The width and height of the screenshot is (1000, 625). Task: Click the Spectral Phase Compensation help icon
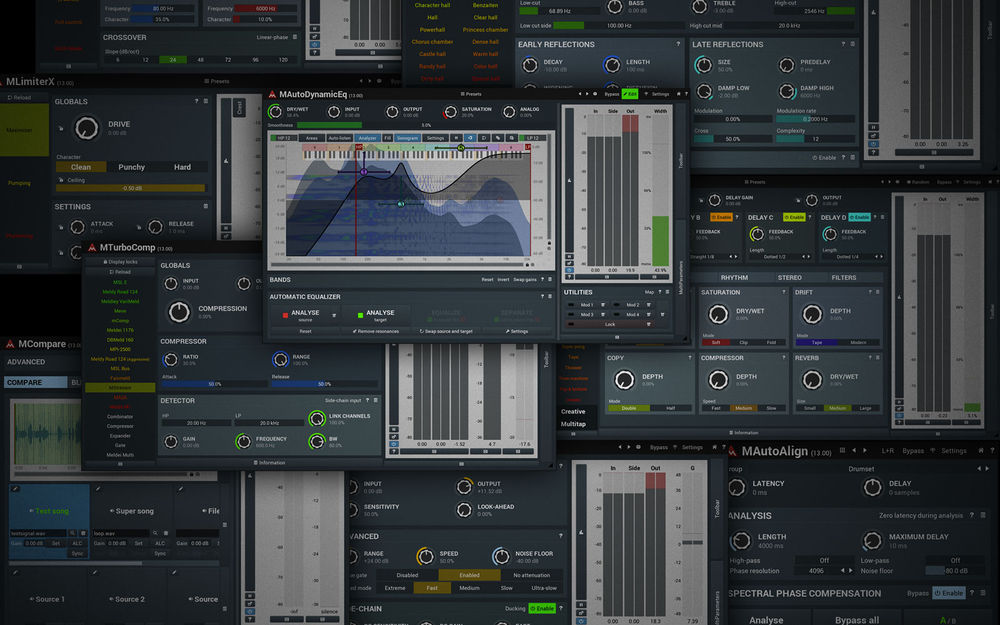pos(972,593)
